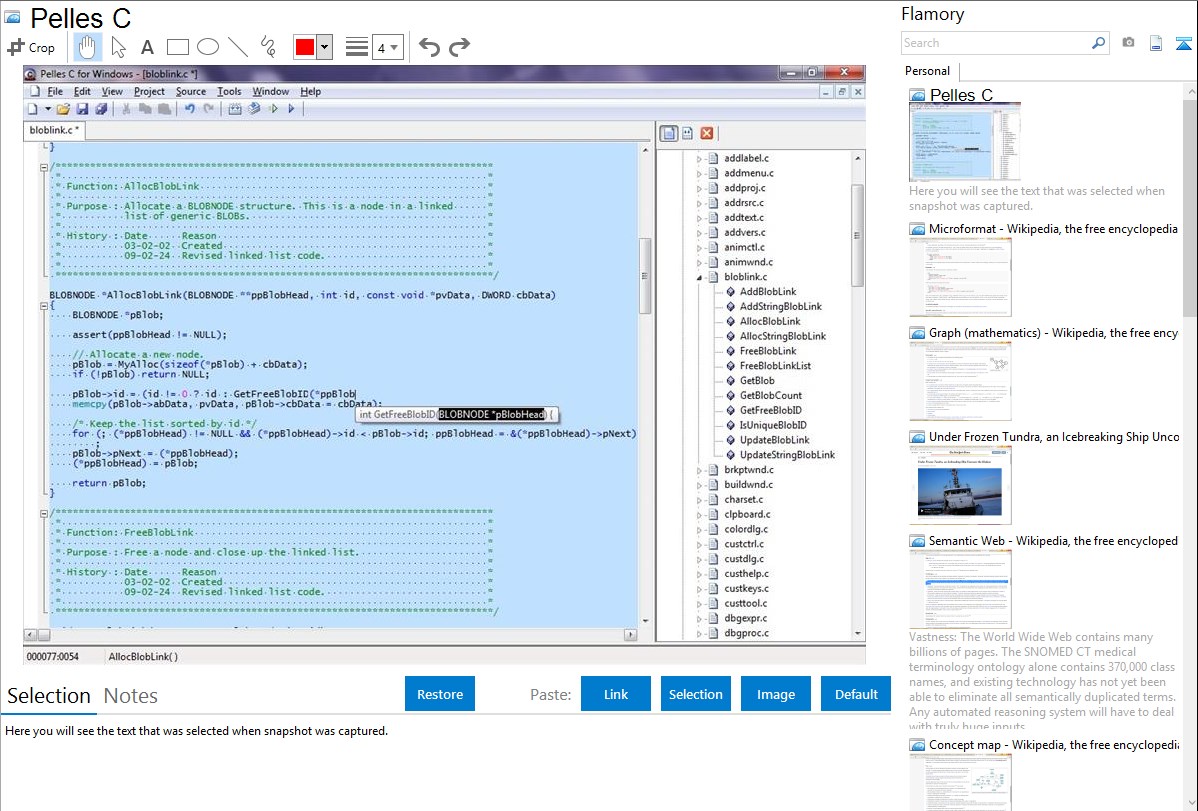Click the Image paste button
Viewport: 1198px width, 811px height.
(776, 694)
